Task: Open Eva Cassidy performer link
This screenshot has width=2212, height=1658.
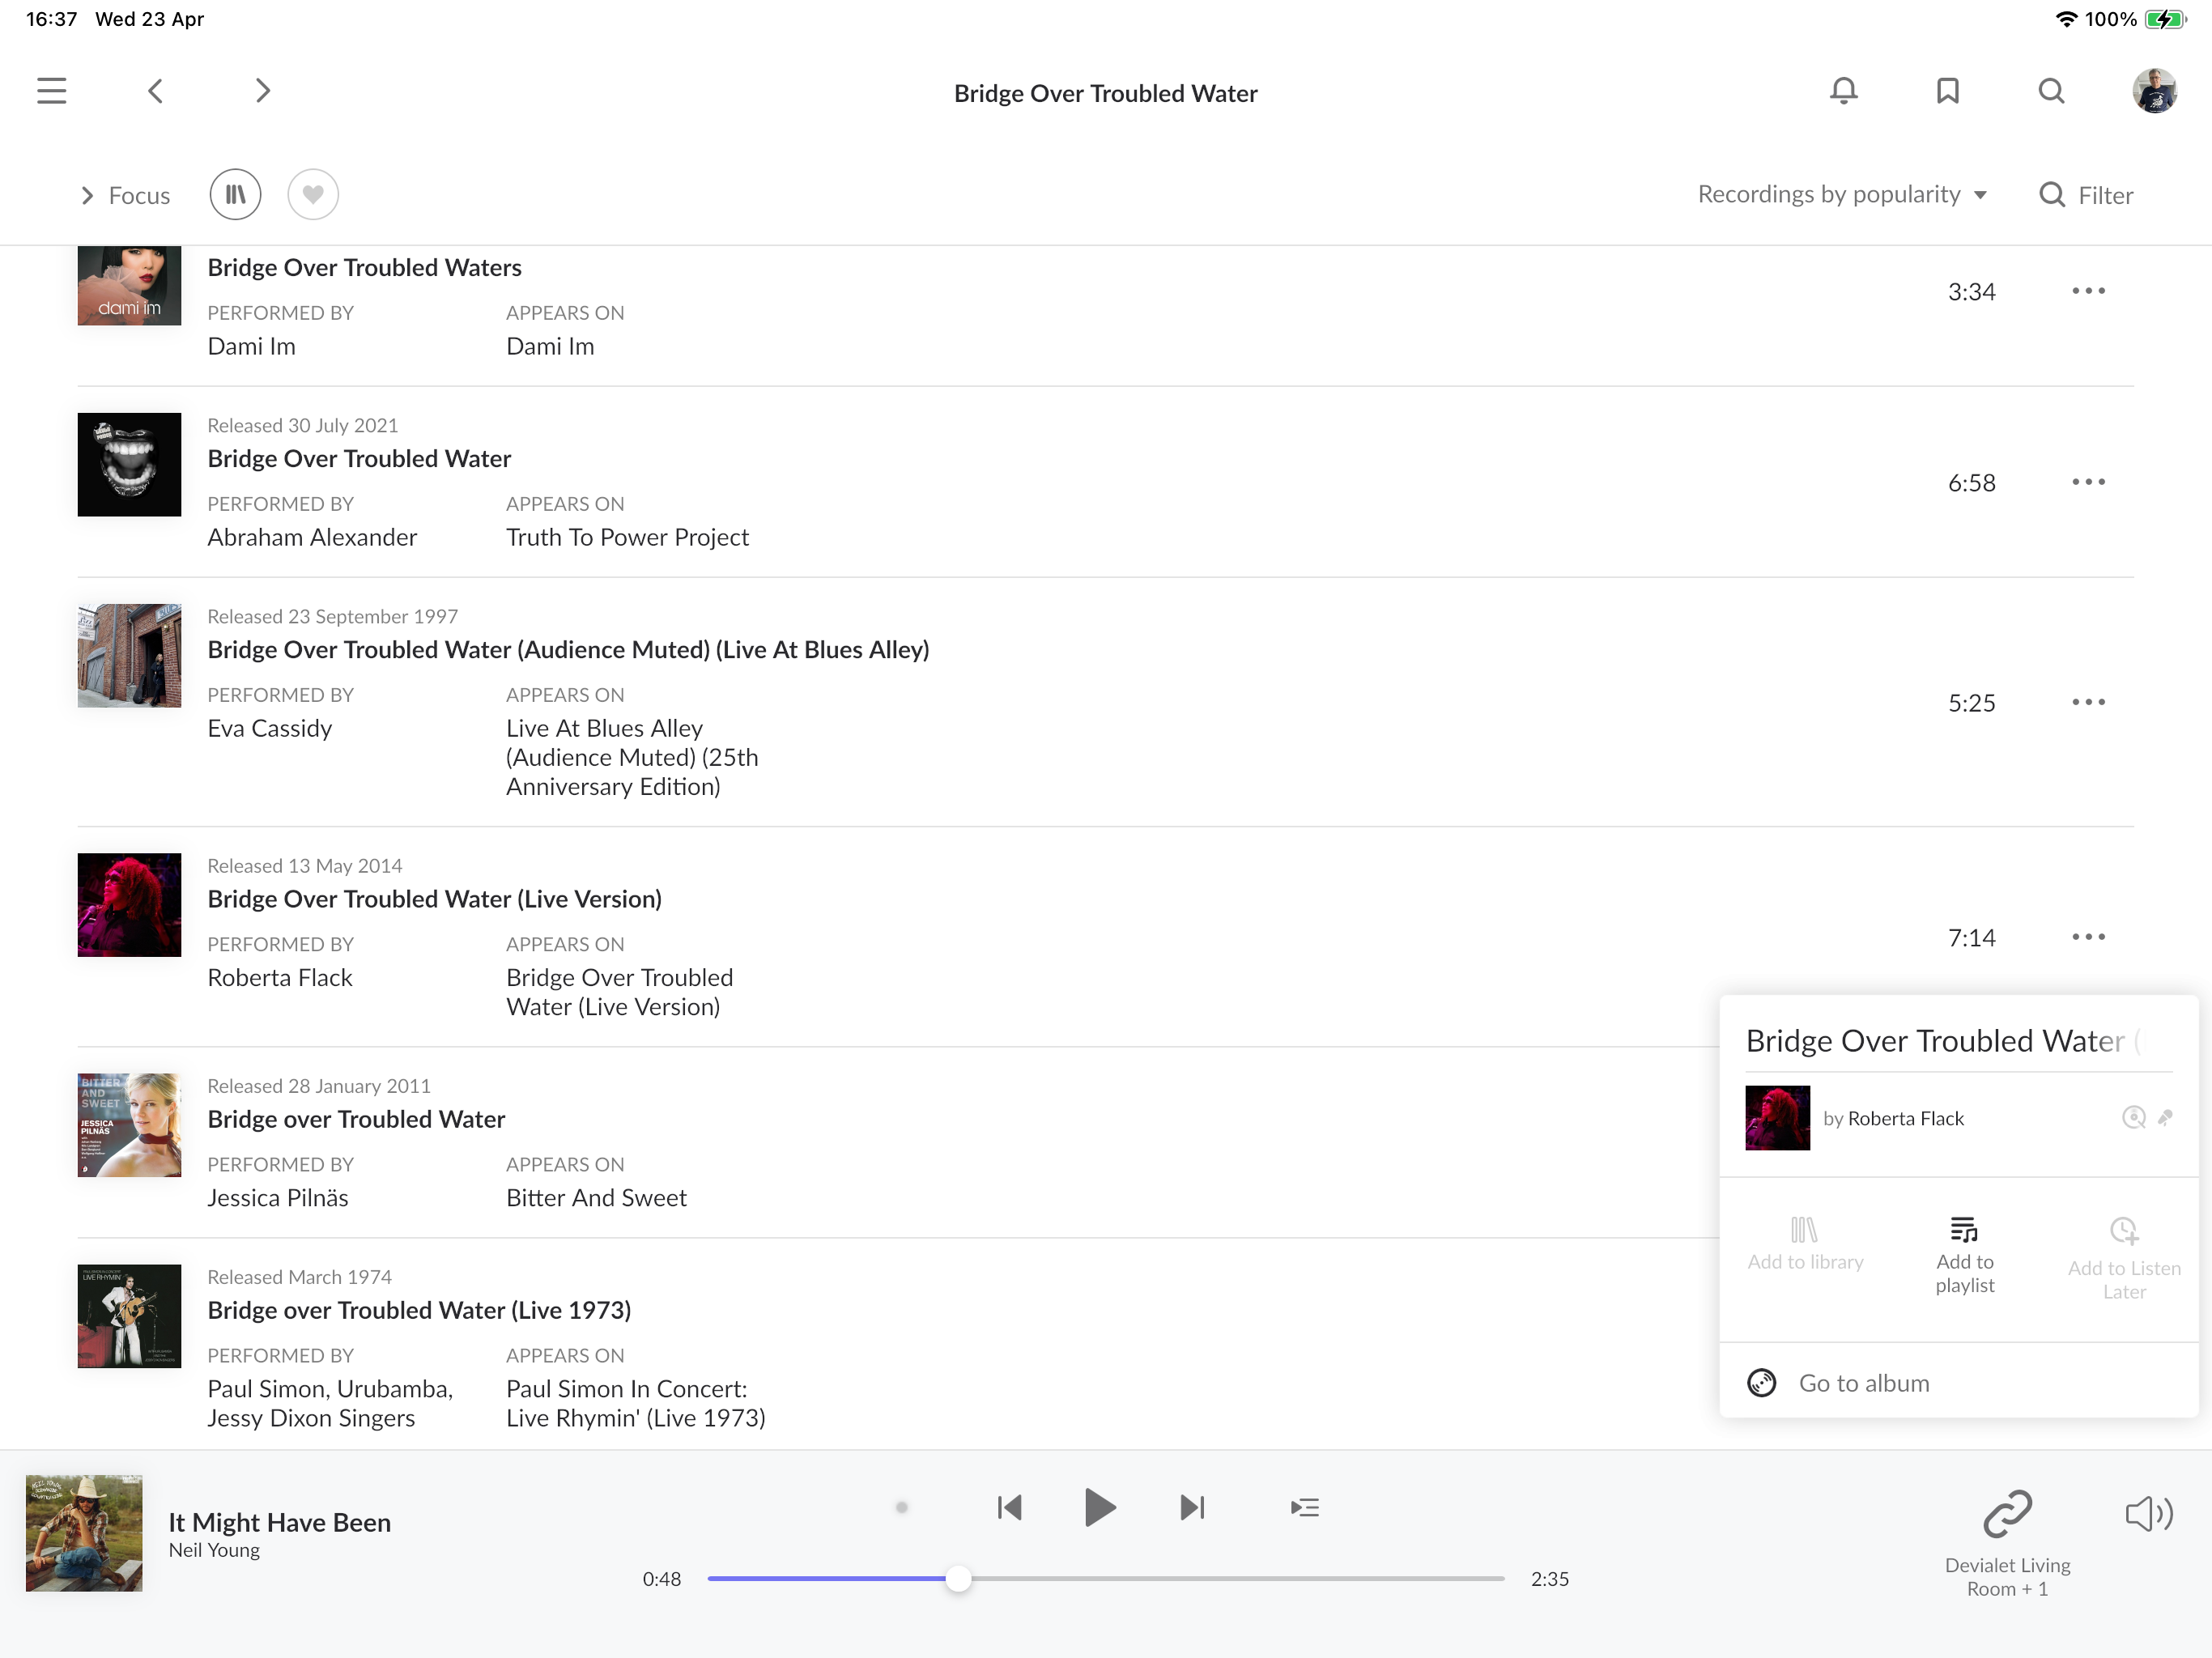Action: 269,728
